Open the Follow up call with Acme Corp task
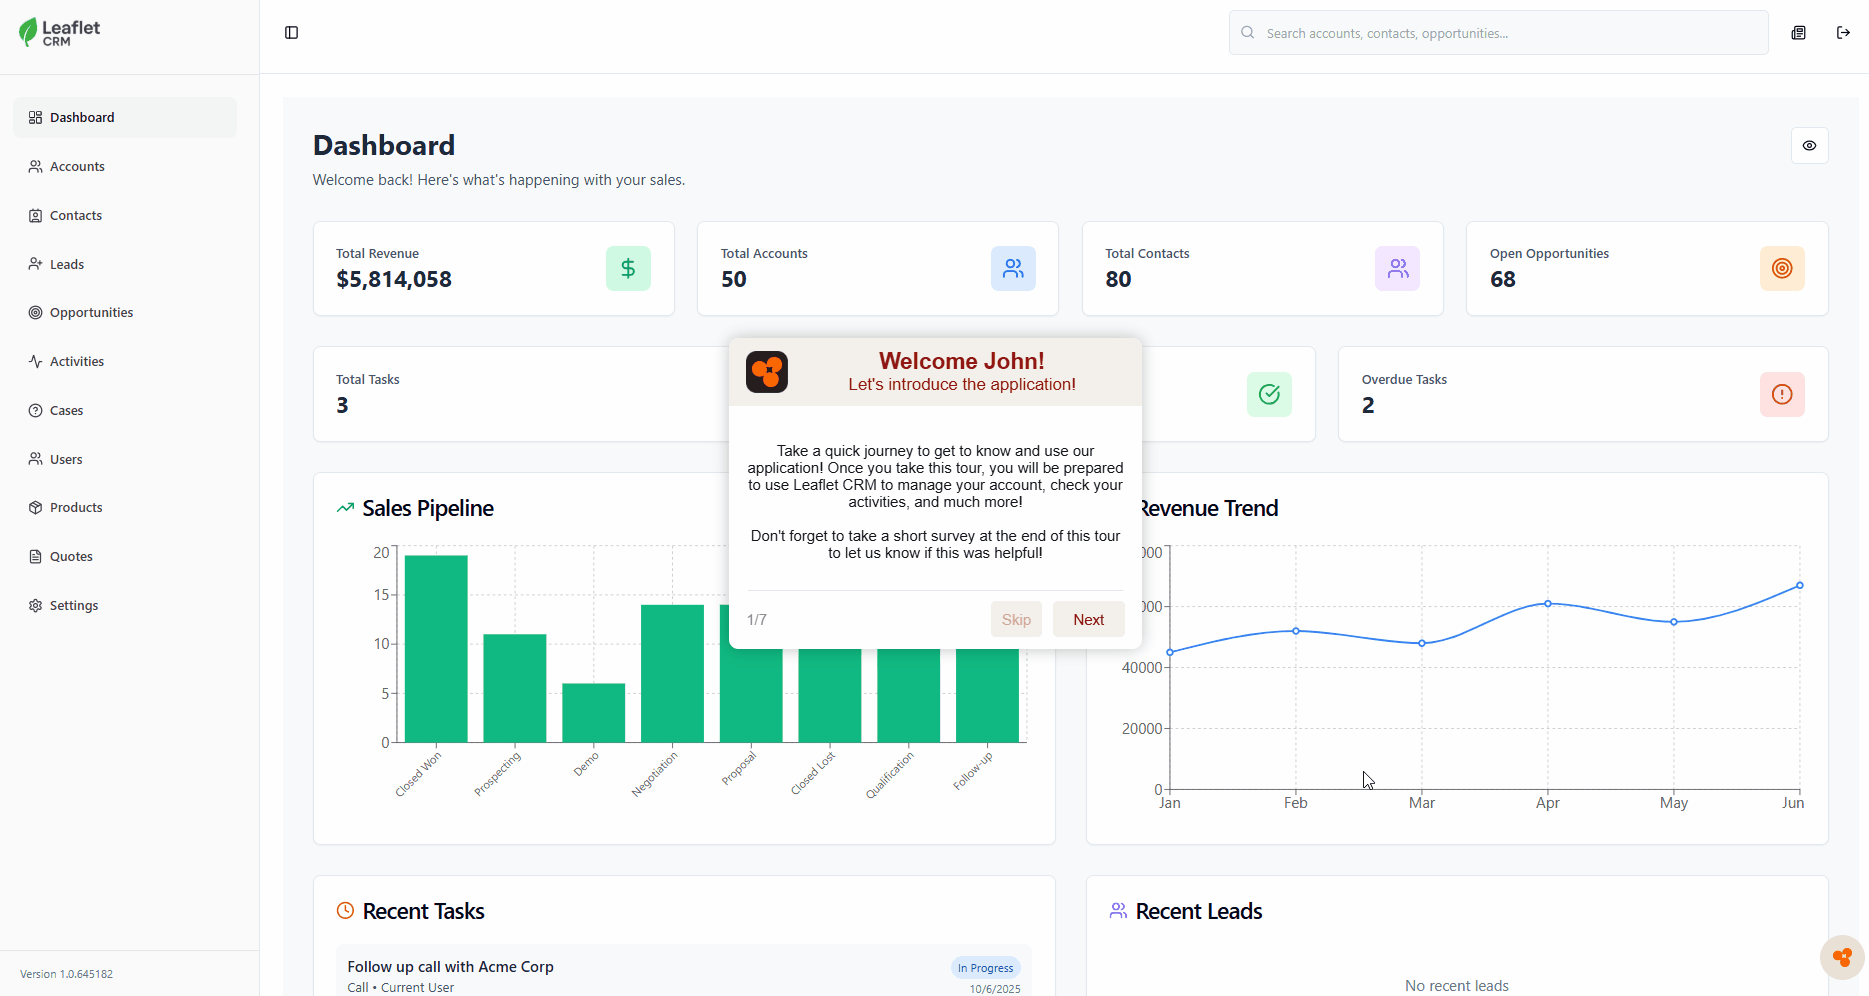Screen dimensions: 1869x996 [450, 967]
